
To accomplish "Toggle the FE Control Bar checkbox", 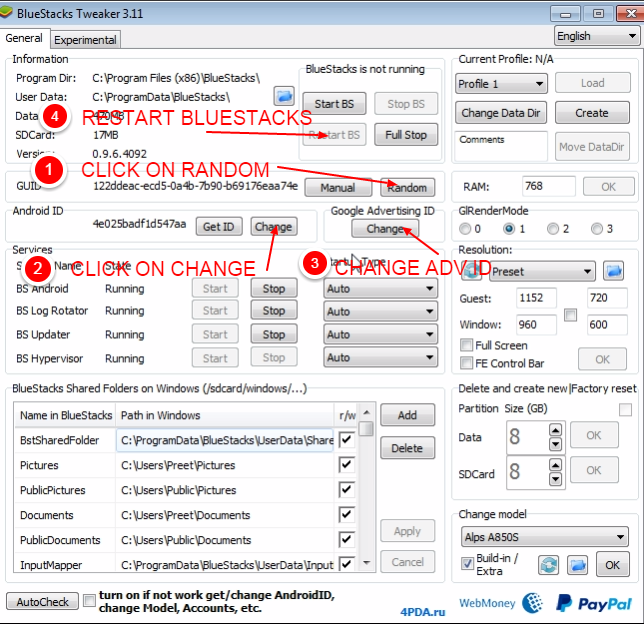I will tap(466, 363).
